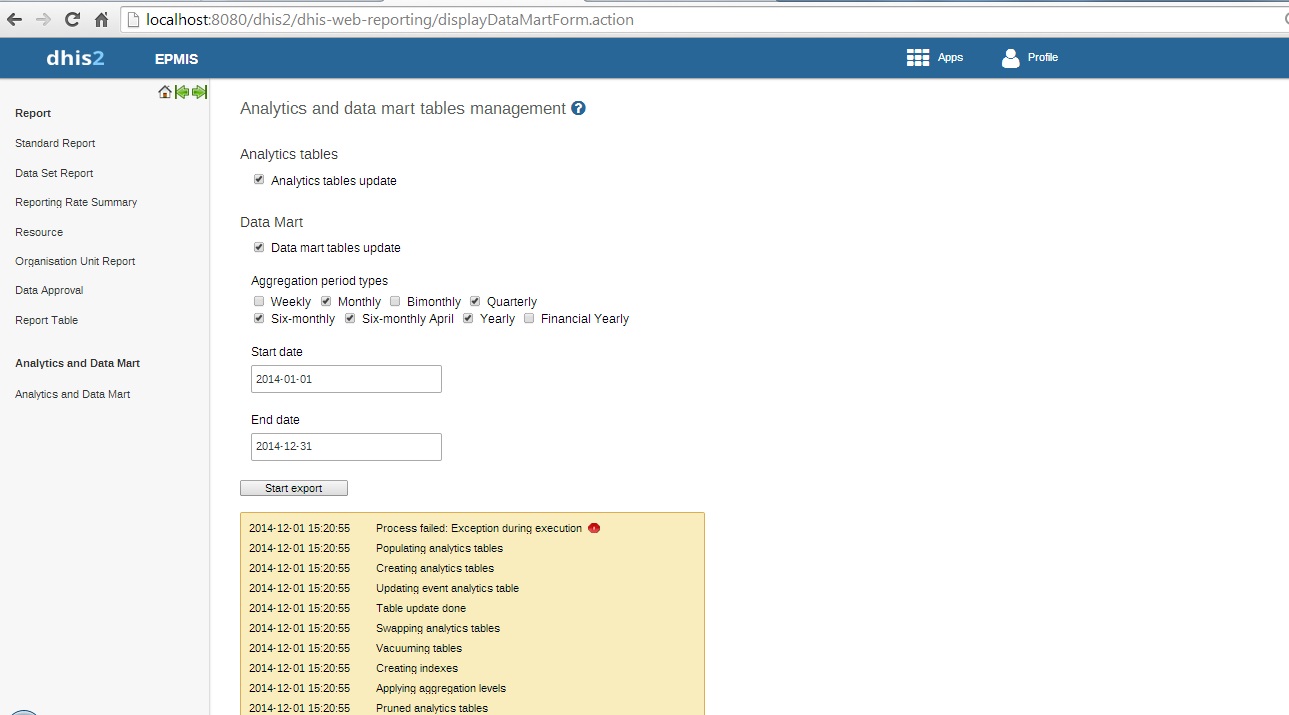Click the sidebar home icon
Screen dimensions: 1289x715
click(x=165, y=92)
